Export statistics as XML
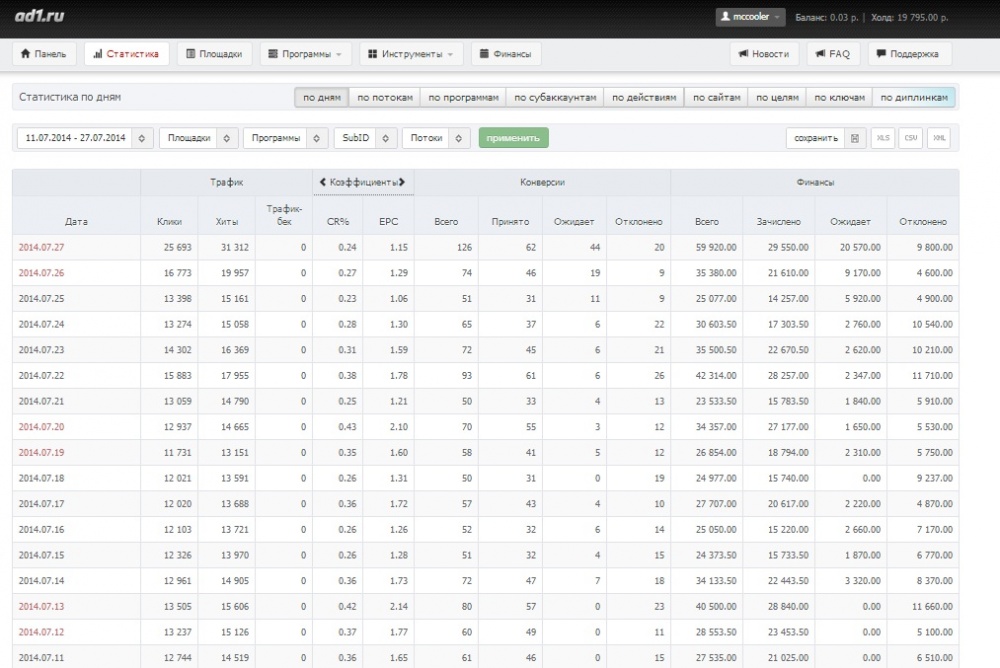This screenshot has width=1000, height=668. [x=939, y=138]
